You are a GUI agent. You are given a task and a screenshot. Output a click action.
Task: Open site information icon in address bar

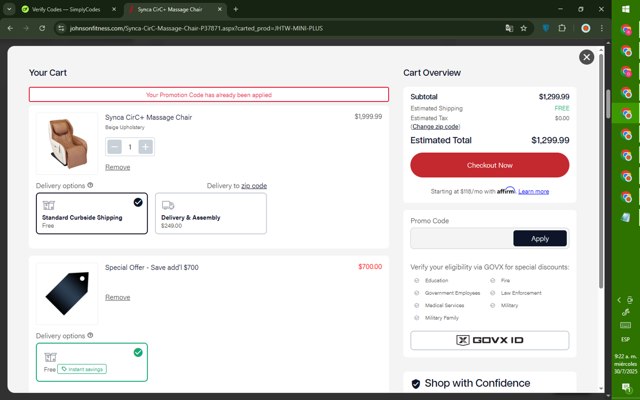61,28
